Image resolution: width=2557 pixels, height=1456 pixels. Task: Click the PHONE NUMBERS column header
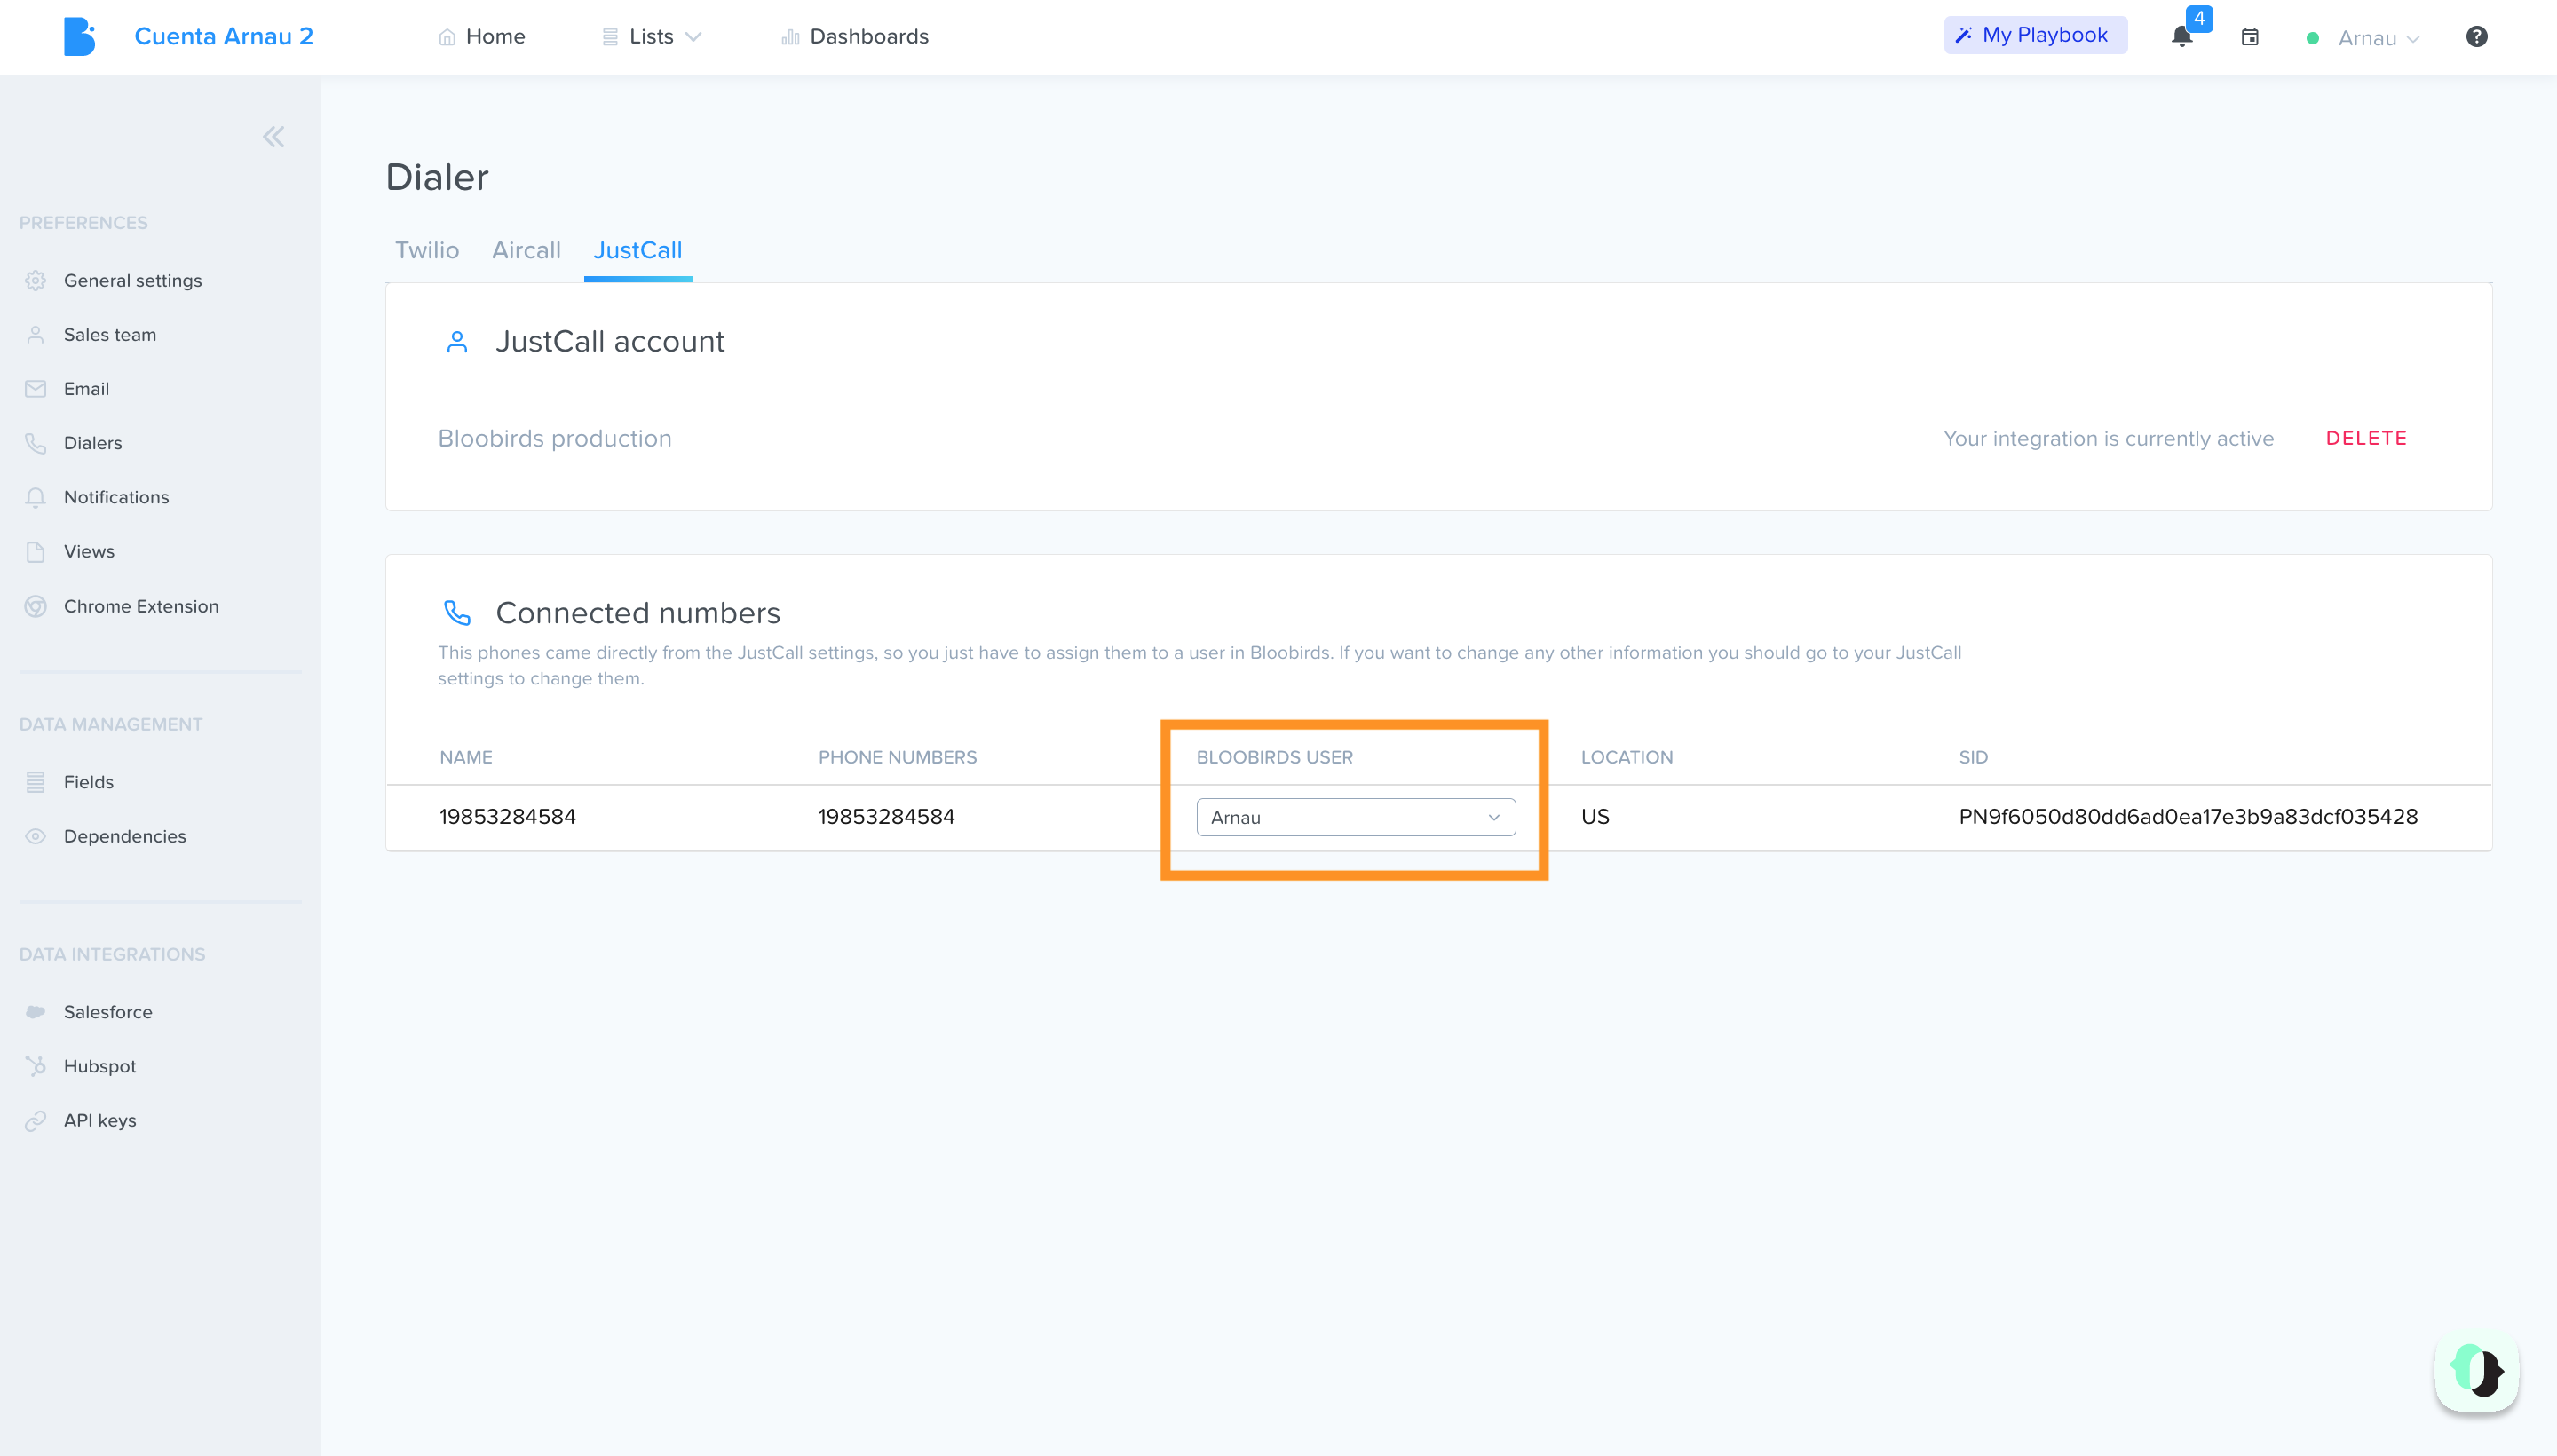[897, 757]
